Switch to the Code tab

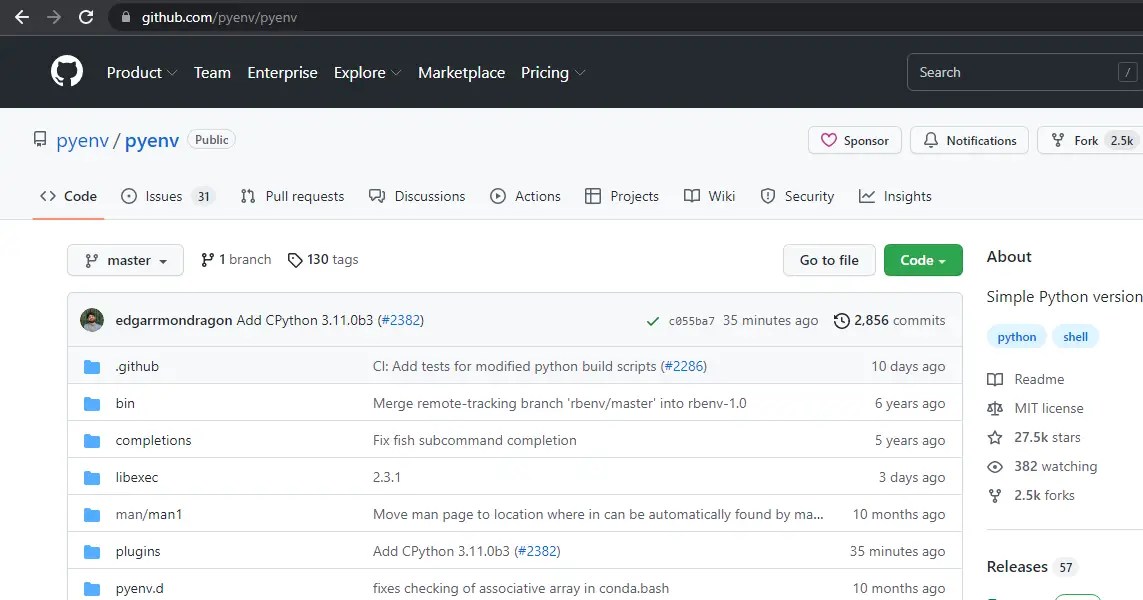[69, 196]
